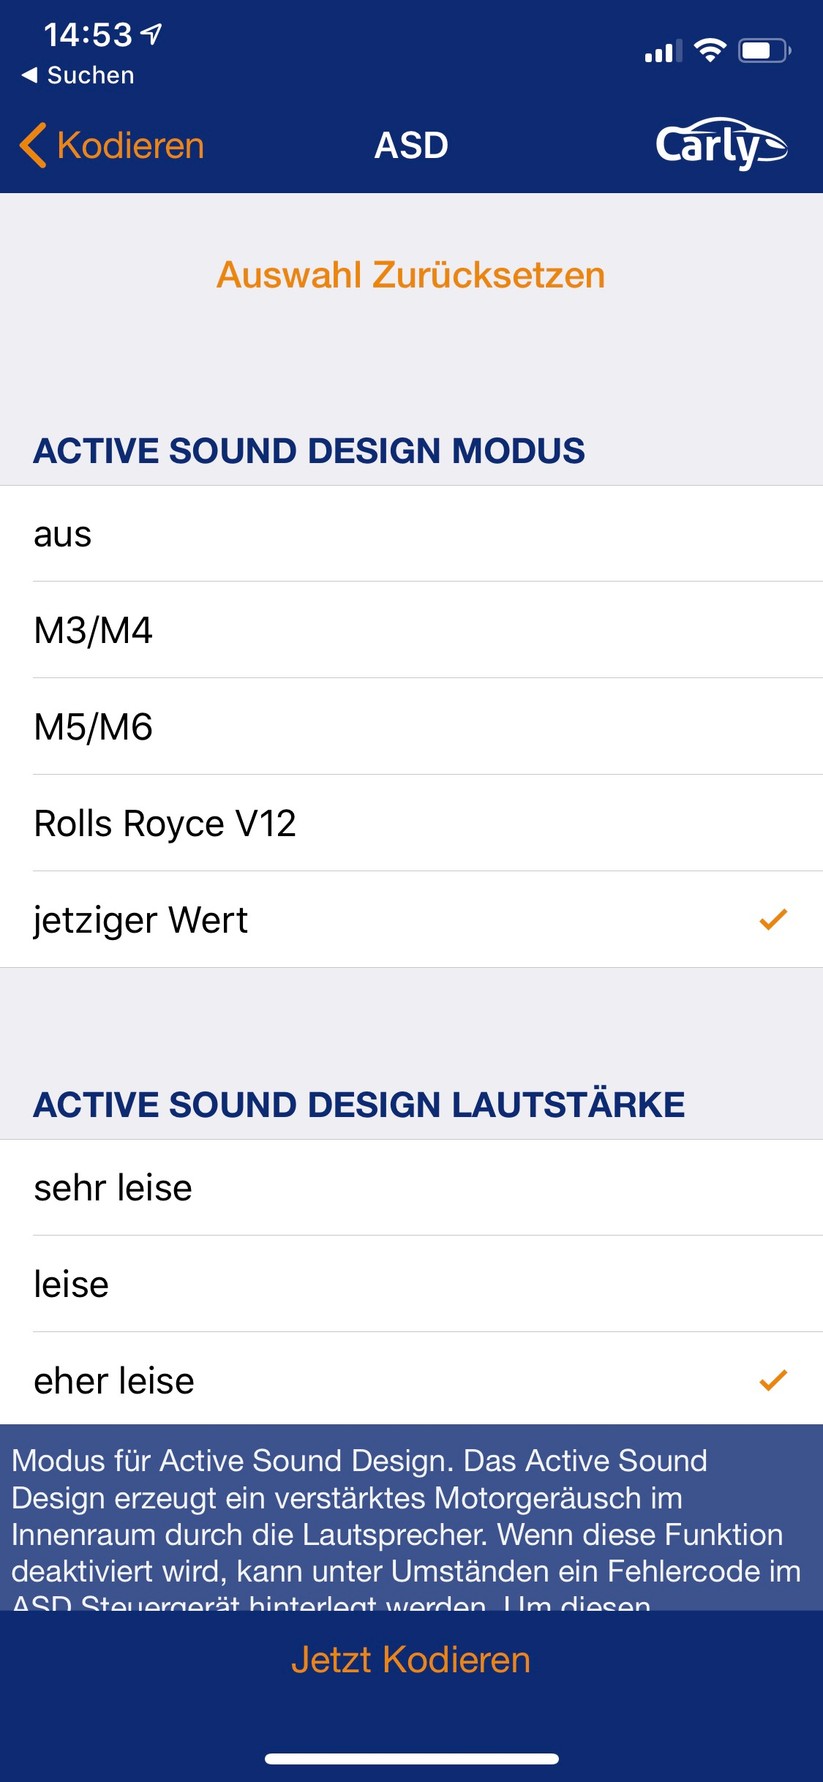Image resolution: width=823 pixels, height=1782 pixels.
Task: Tap the cellular signal bars icon
Action: pyautogui.click(x=662, y=51)
